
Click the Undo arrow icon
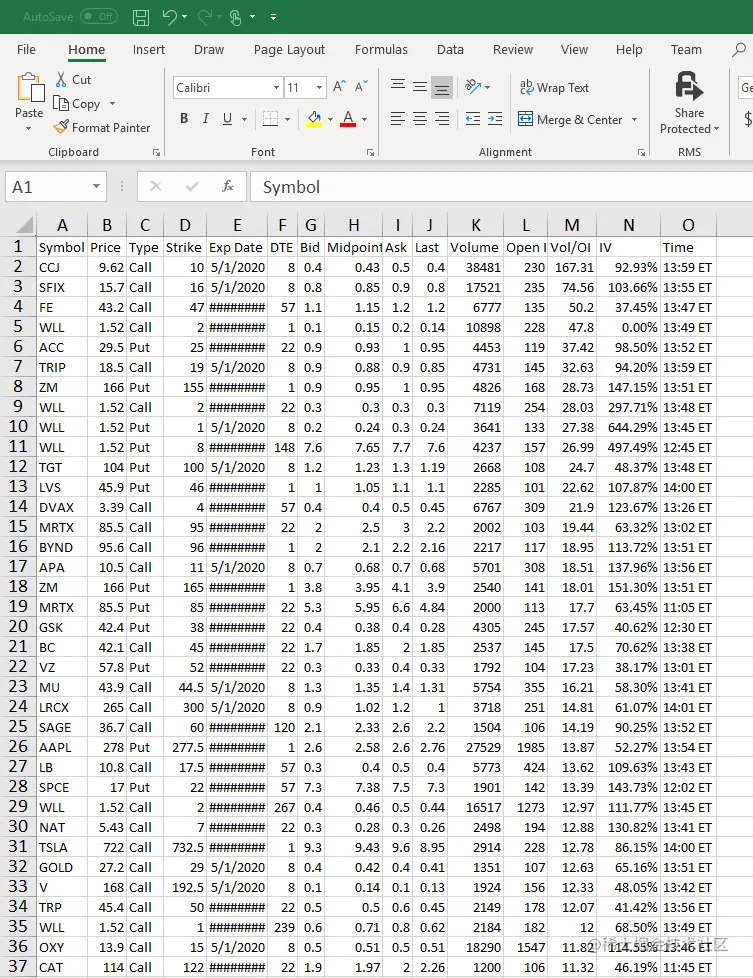(169, 17)
